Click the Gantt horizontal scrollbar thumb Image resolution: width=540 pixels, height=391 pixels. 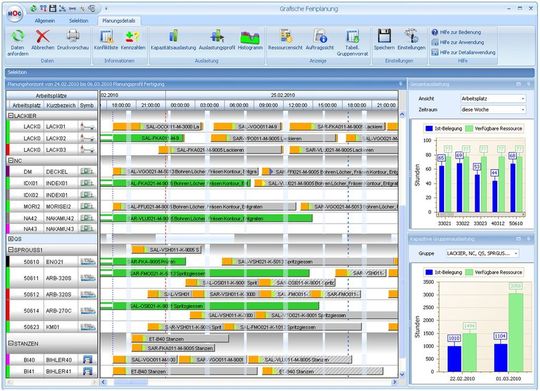pos(131,382)
